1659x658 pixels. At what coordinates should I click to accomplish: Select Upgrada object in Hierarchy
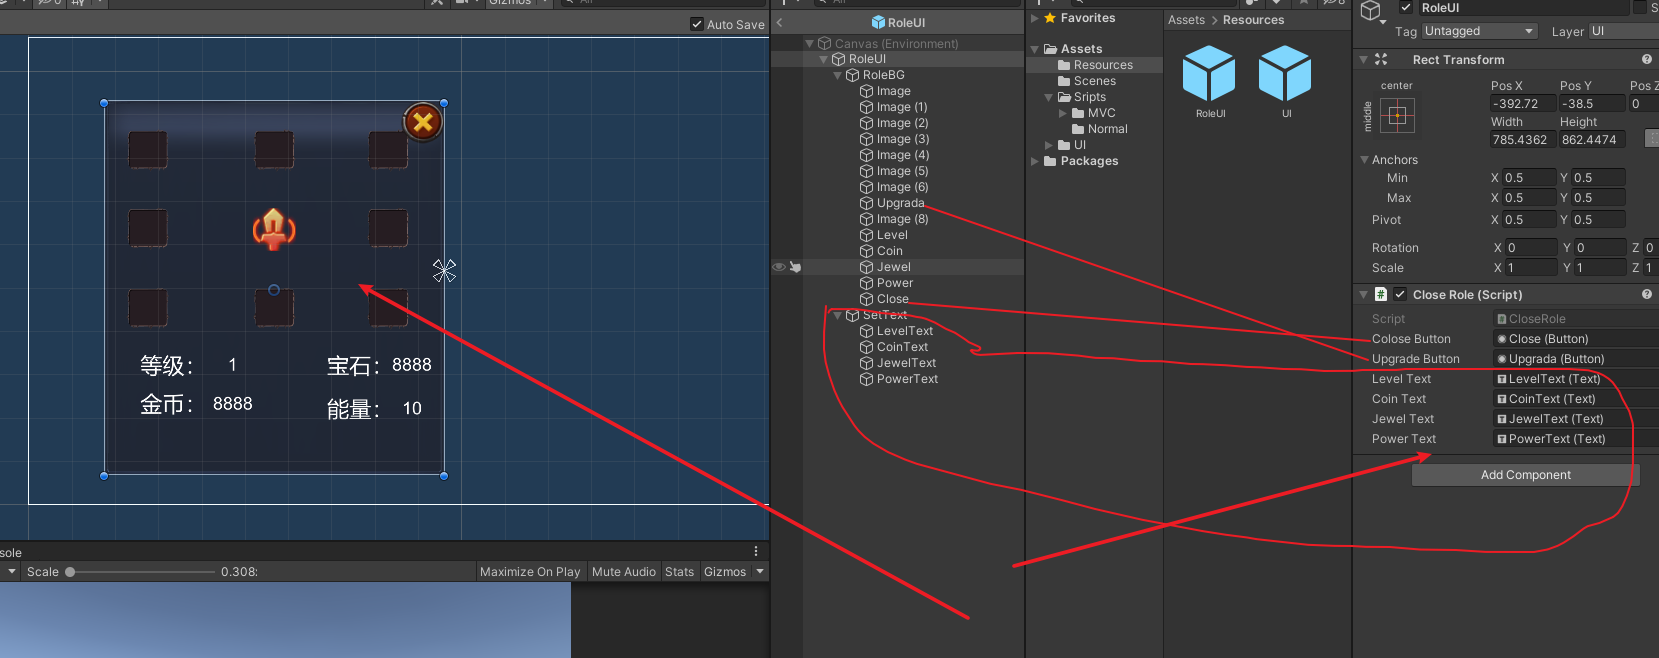pyautogui.click(x=900, y=203)
